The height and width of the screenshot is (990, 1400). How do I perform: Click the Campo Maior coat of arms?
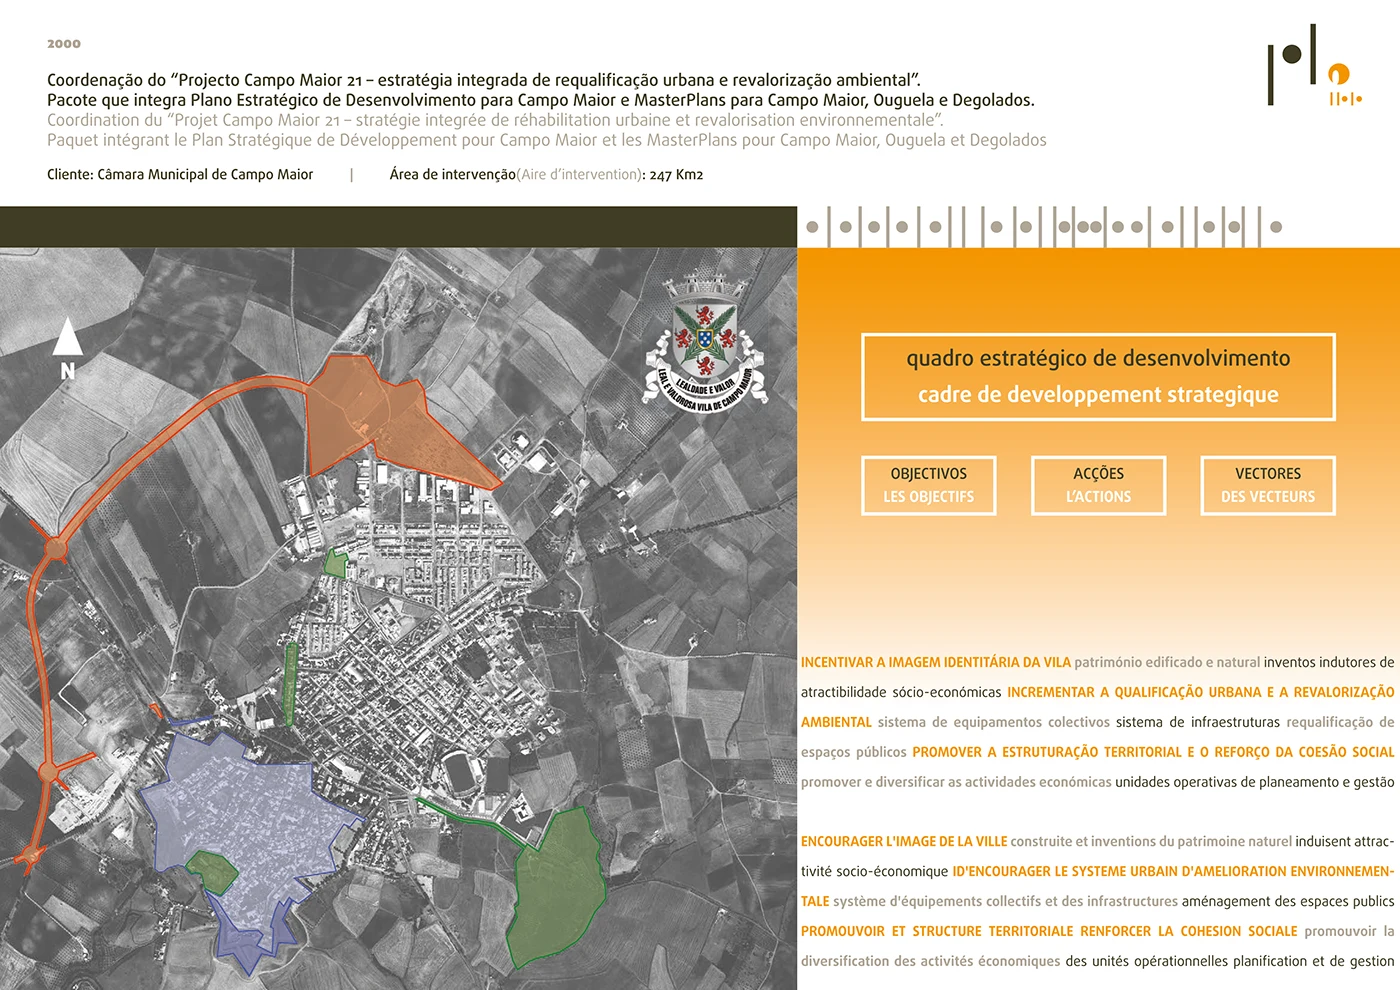click(705, 343)
